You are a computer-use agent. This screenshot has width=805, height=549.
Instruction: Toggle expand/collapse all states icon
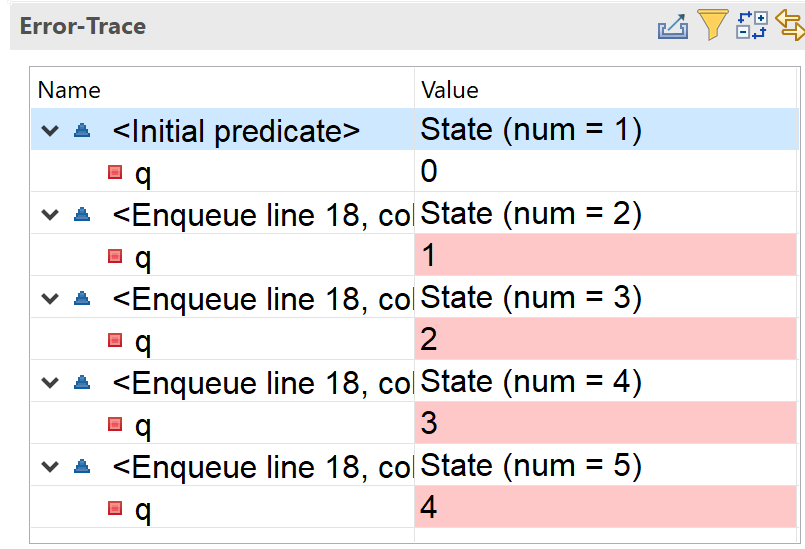pos(751,26)
